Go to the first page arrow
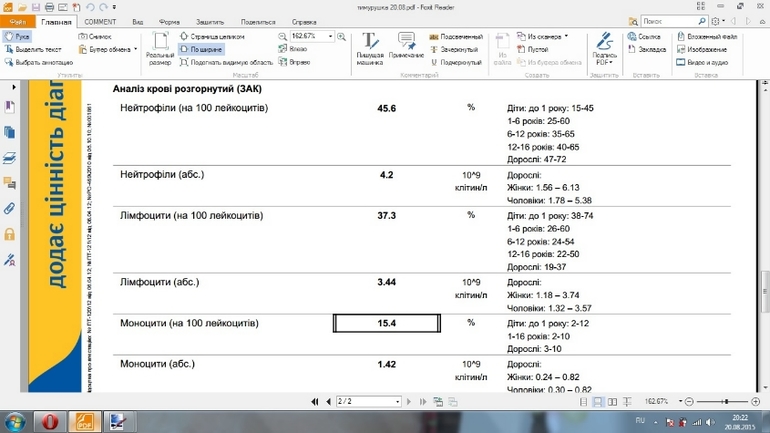 click(316, 401)
